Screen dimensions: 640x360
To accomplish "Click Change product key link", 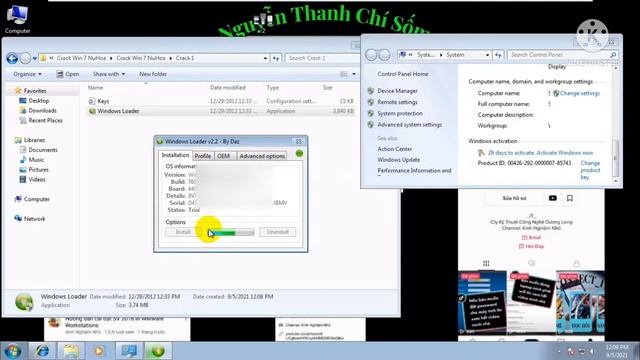I will (x=590, y=170).
